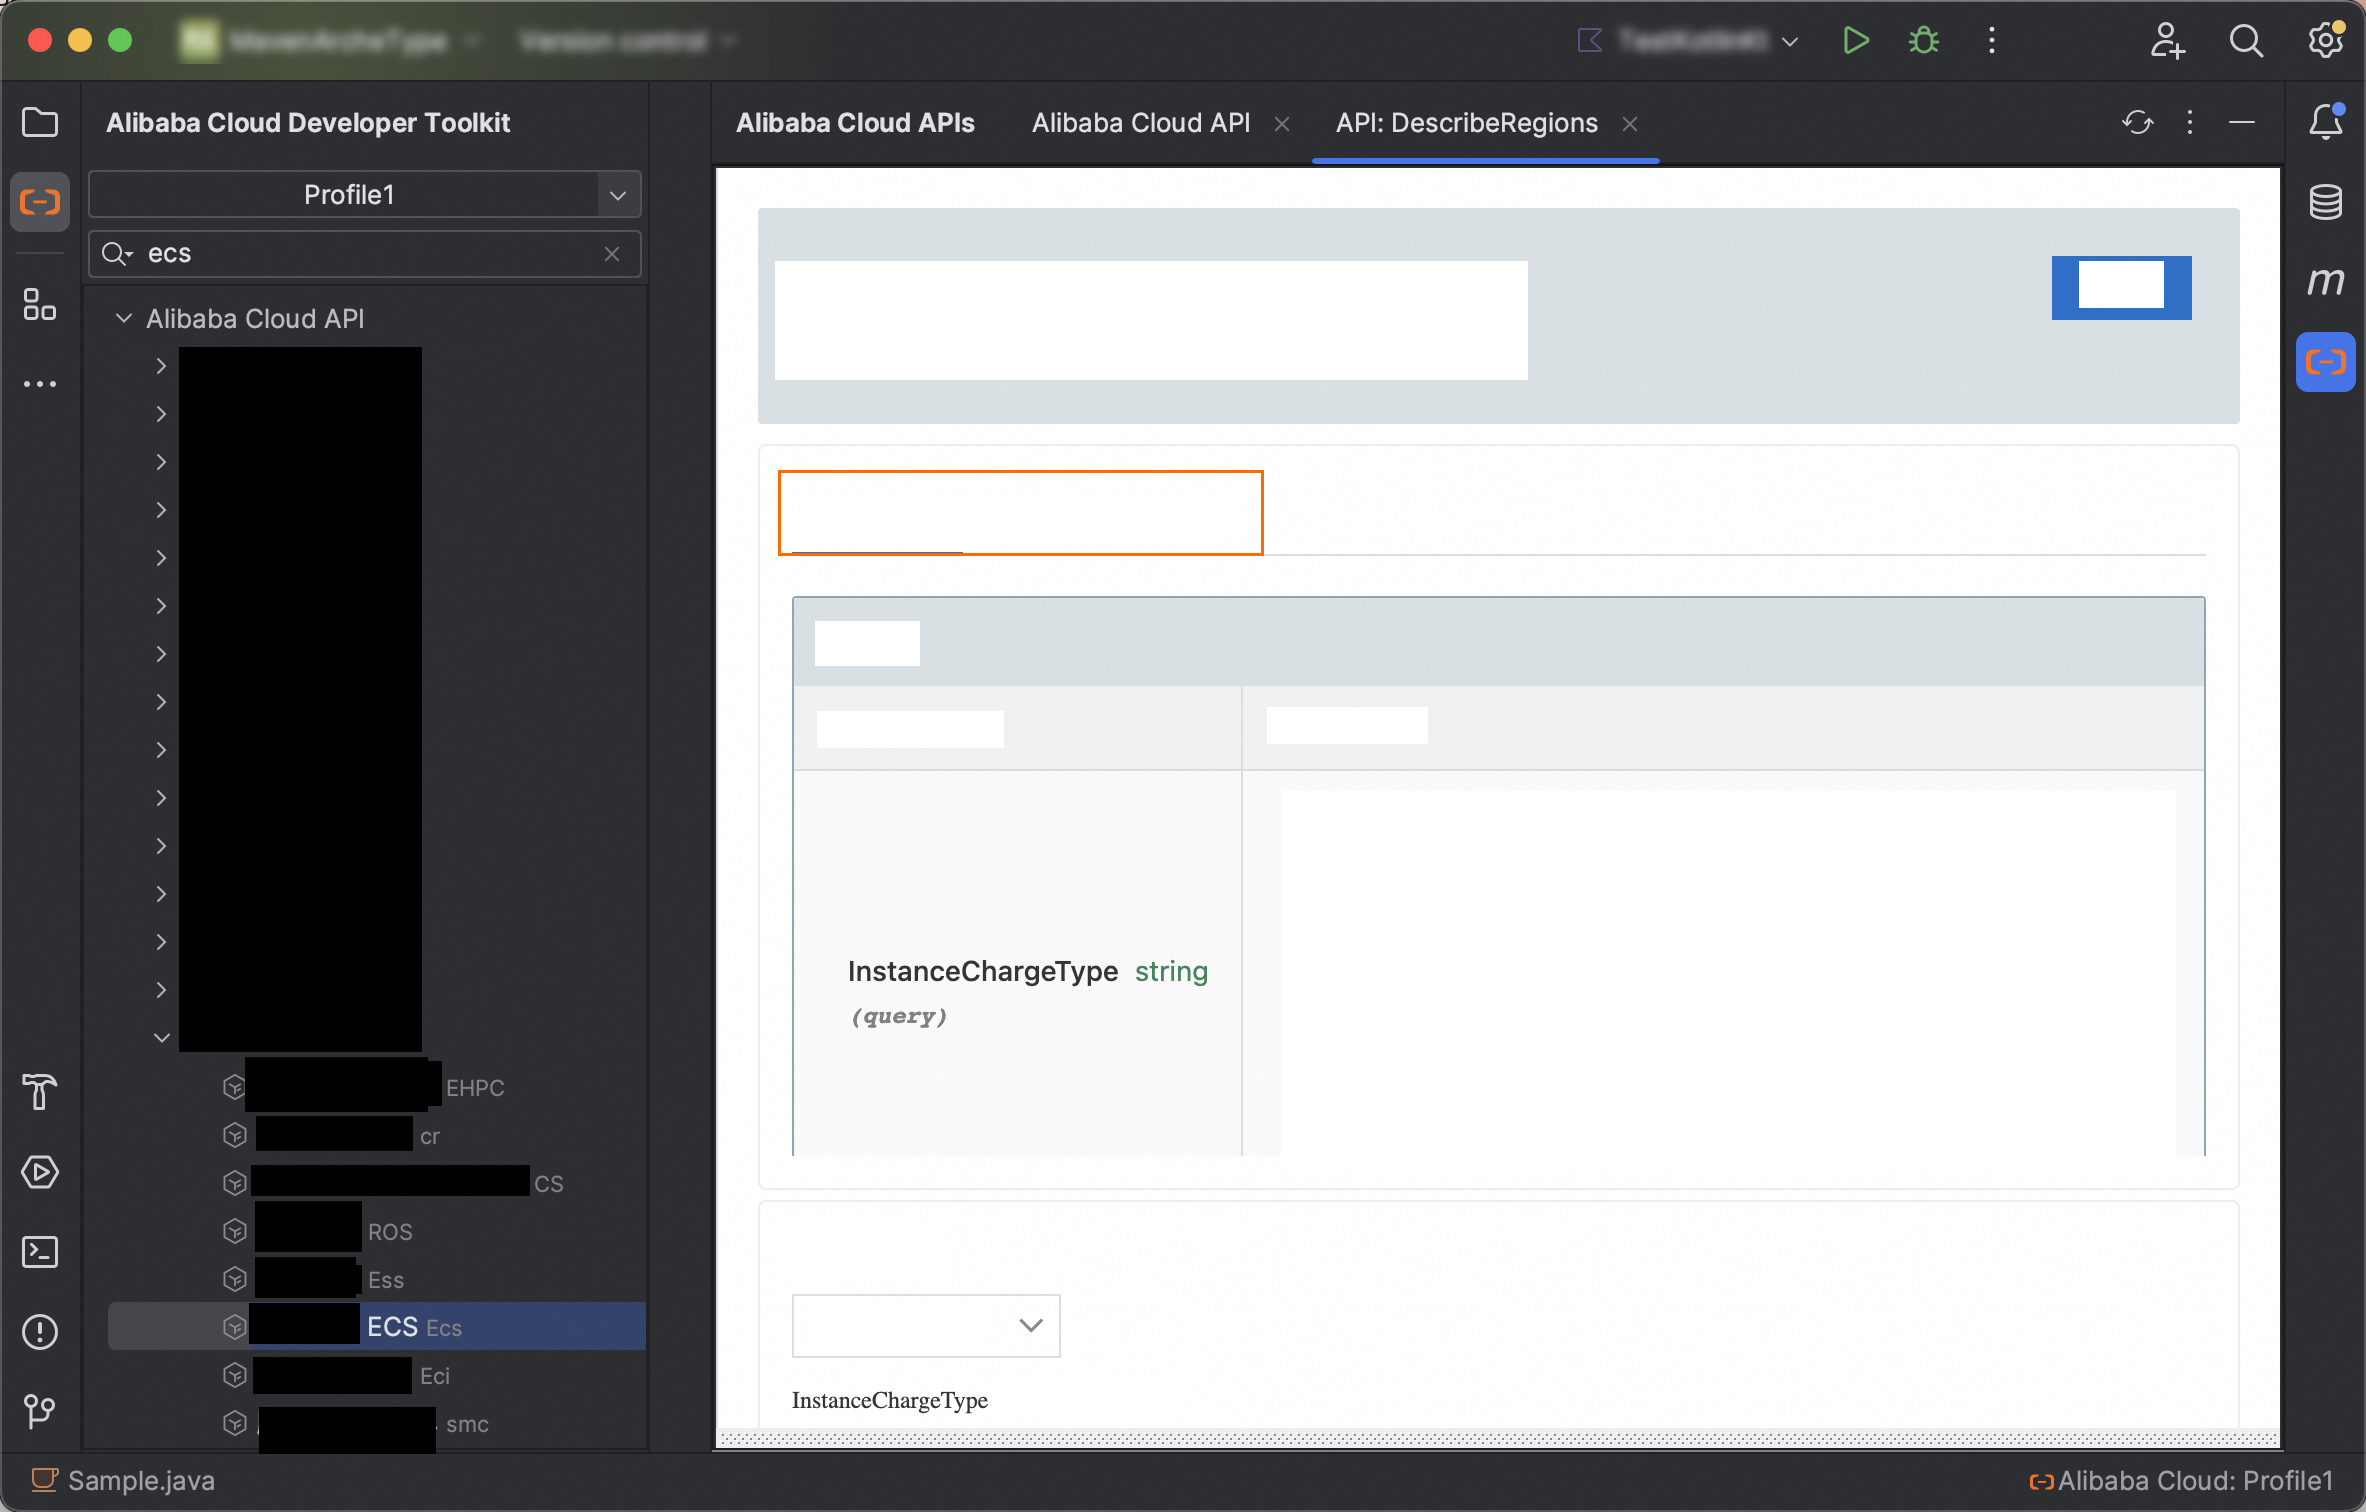Open IDE settings gear

(2326, 40)
